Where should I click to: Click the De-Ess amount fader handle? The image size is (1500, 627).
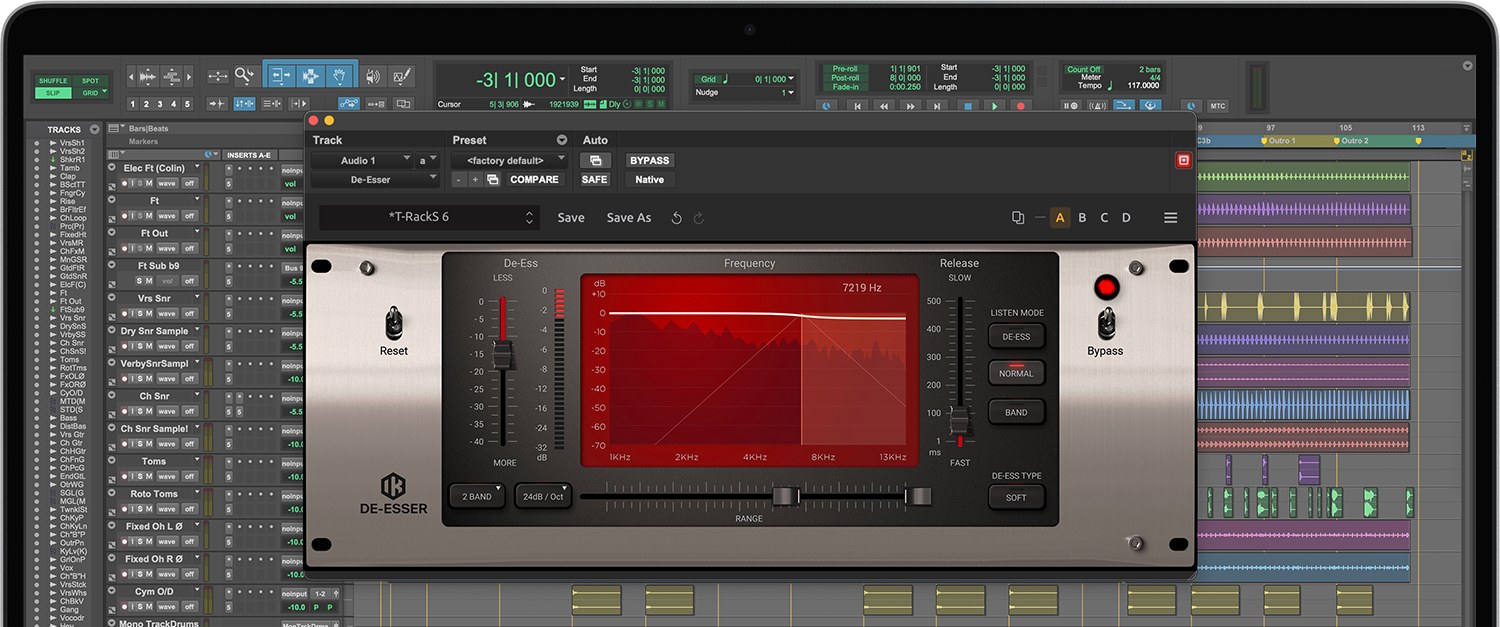point(502,354)
